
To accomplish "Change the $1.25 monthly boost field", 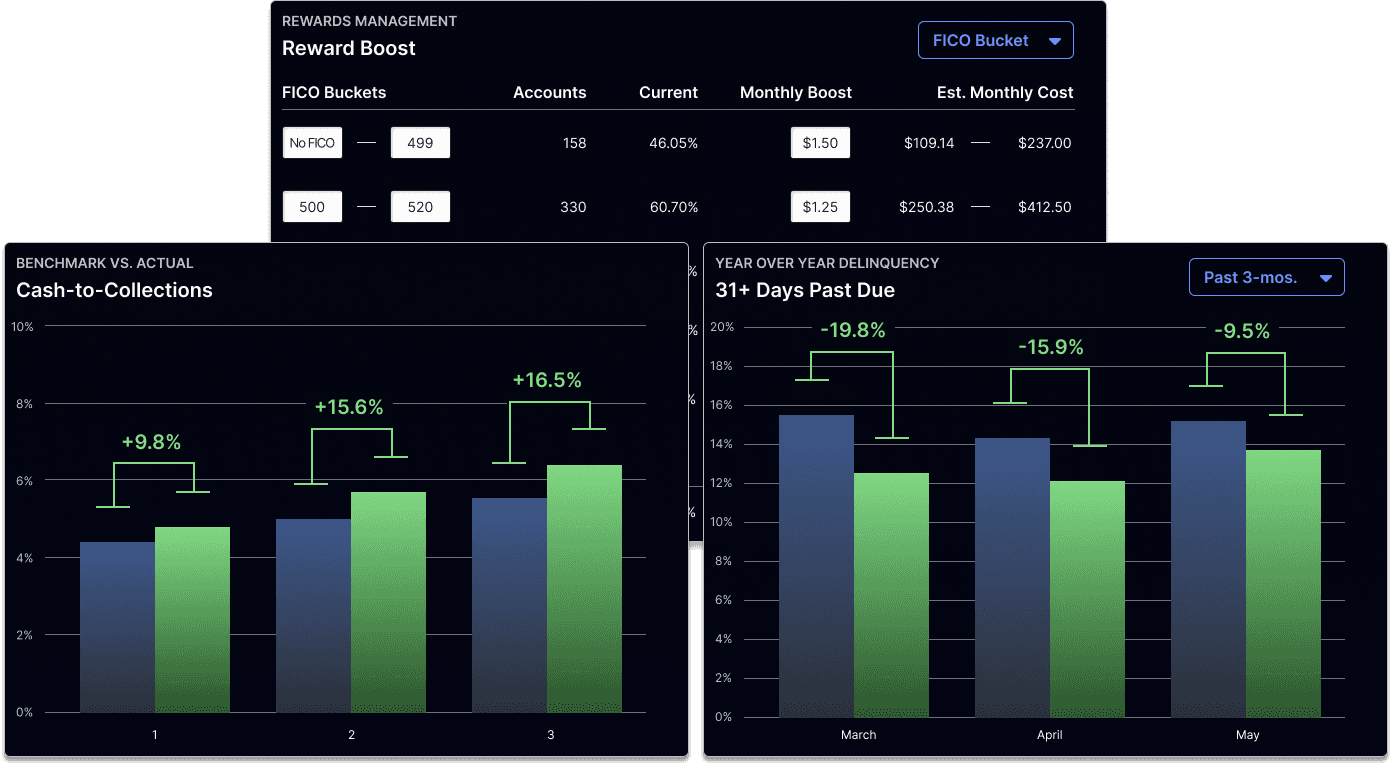I will (820, 207).
